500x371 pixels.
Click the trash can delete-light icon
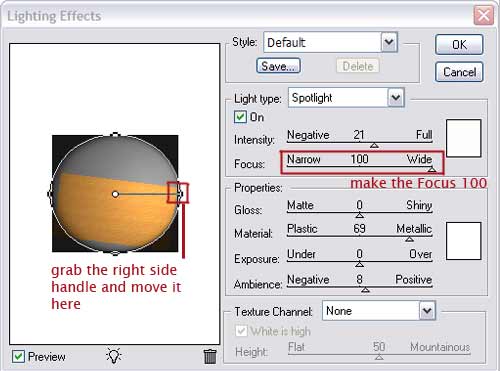coord(210,356)
